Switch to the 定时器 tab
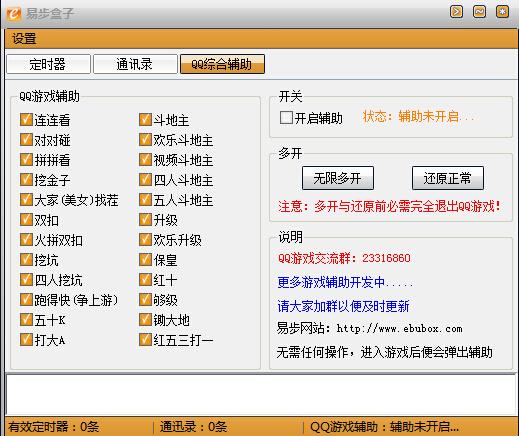Viewport: 519px width, 436px height. (x=48, y=64)
